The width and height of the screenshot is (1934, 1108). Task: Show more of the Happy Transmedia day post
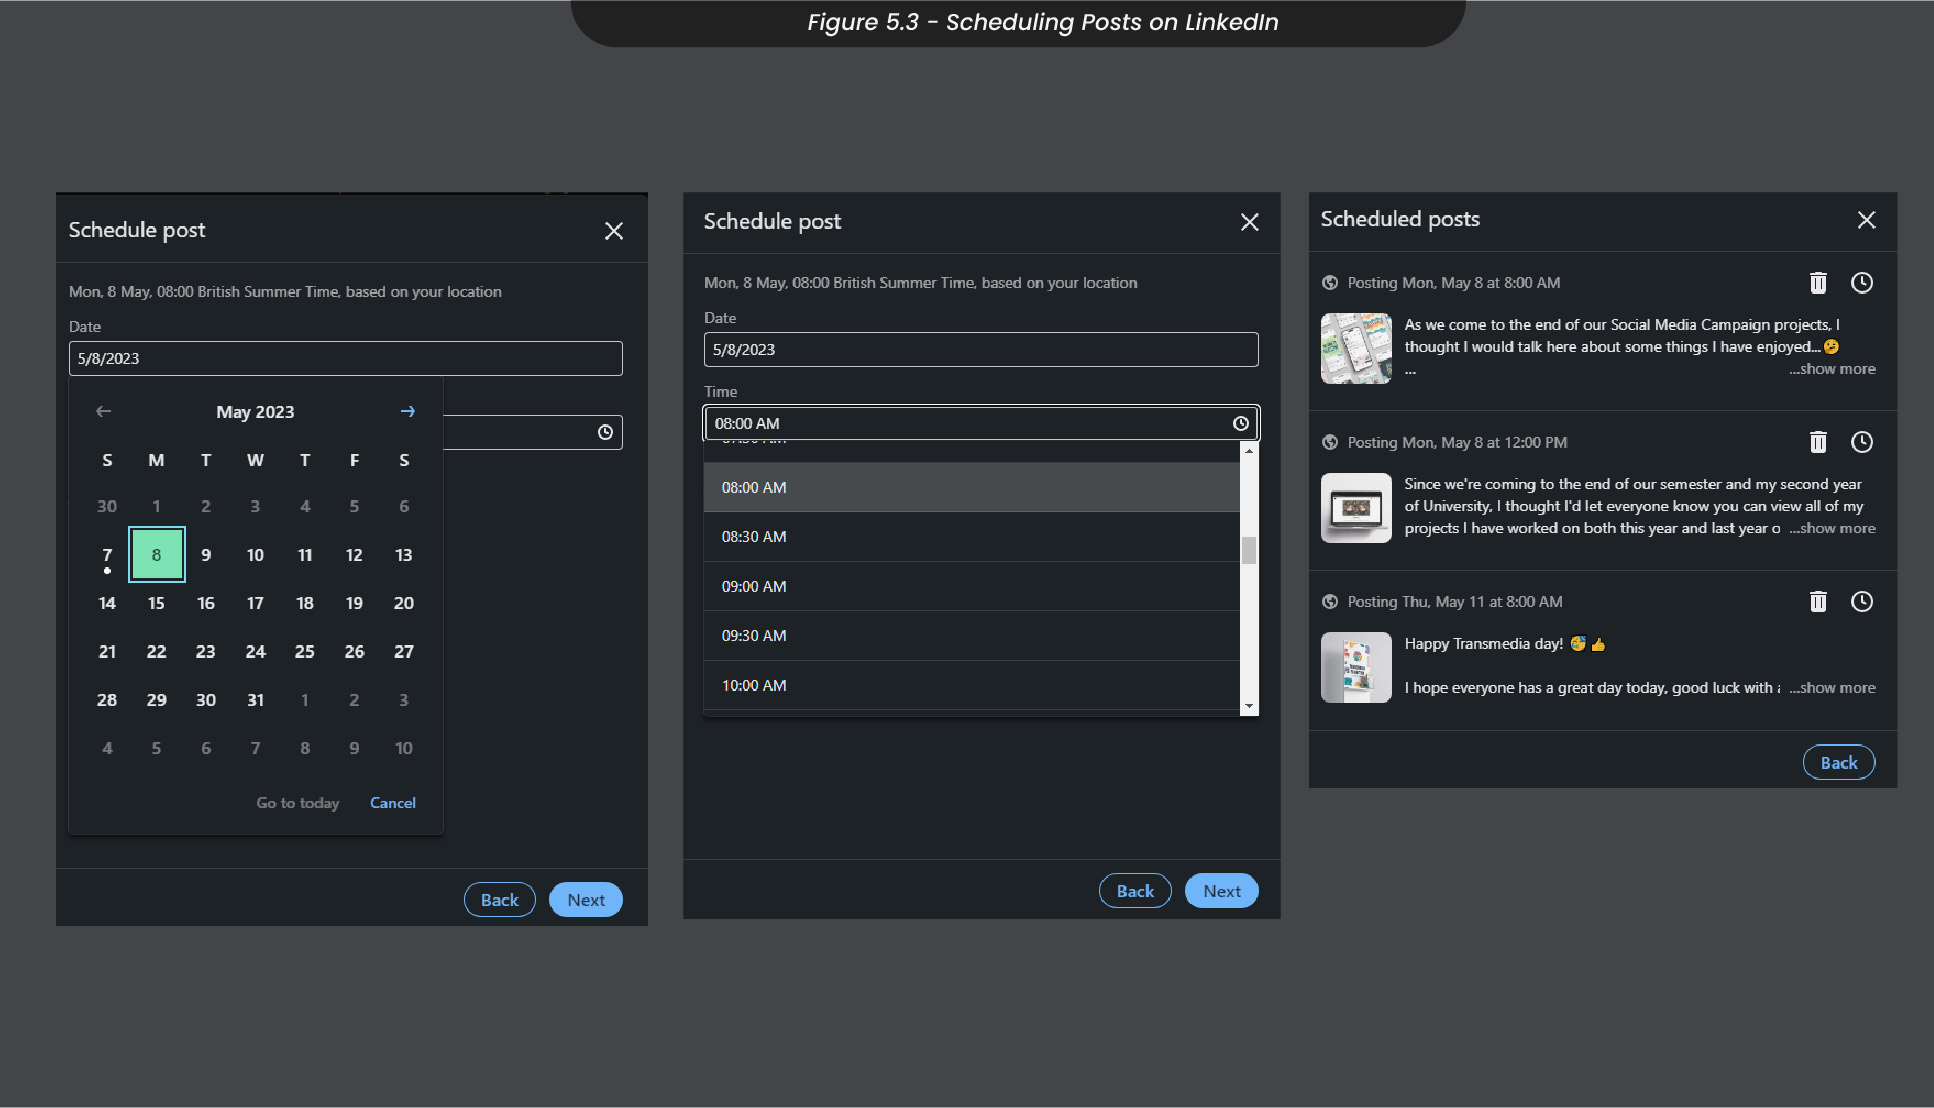click(x=1833, y=688)
